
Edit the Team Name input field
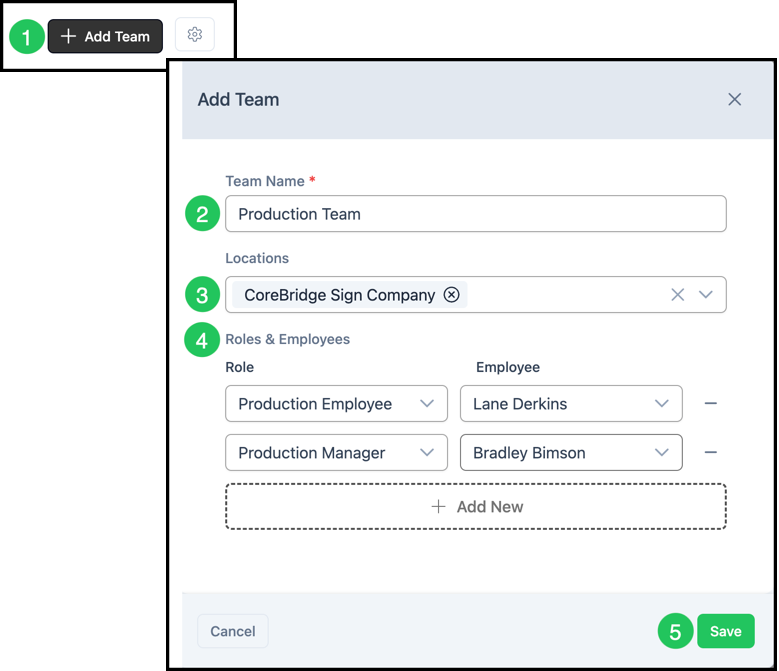pos(475,214)
